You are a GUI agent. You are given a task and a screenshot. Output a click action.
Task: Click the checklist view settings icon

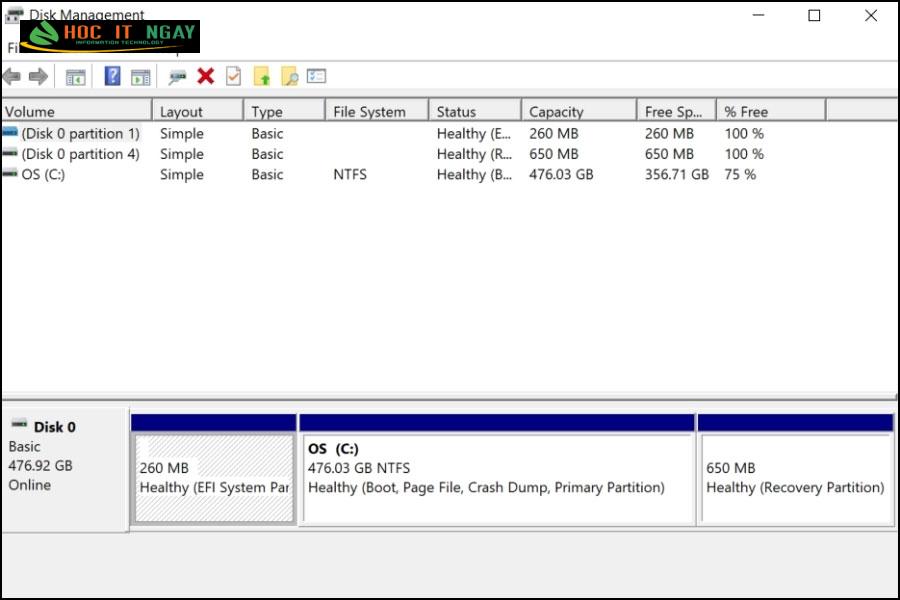316,76
